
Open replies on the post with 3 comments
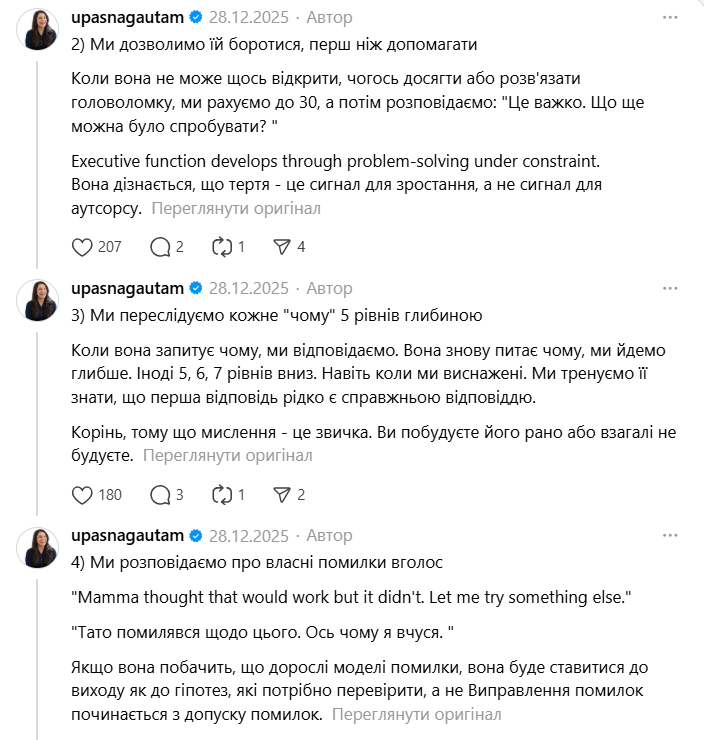pyautogui.click(x=160, y=495)
